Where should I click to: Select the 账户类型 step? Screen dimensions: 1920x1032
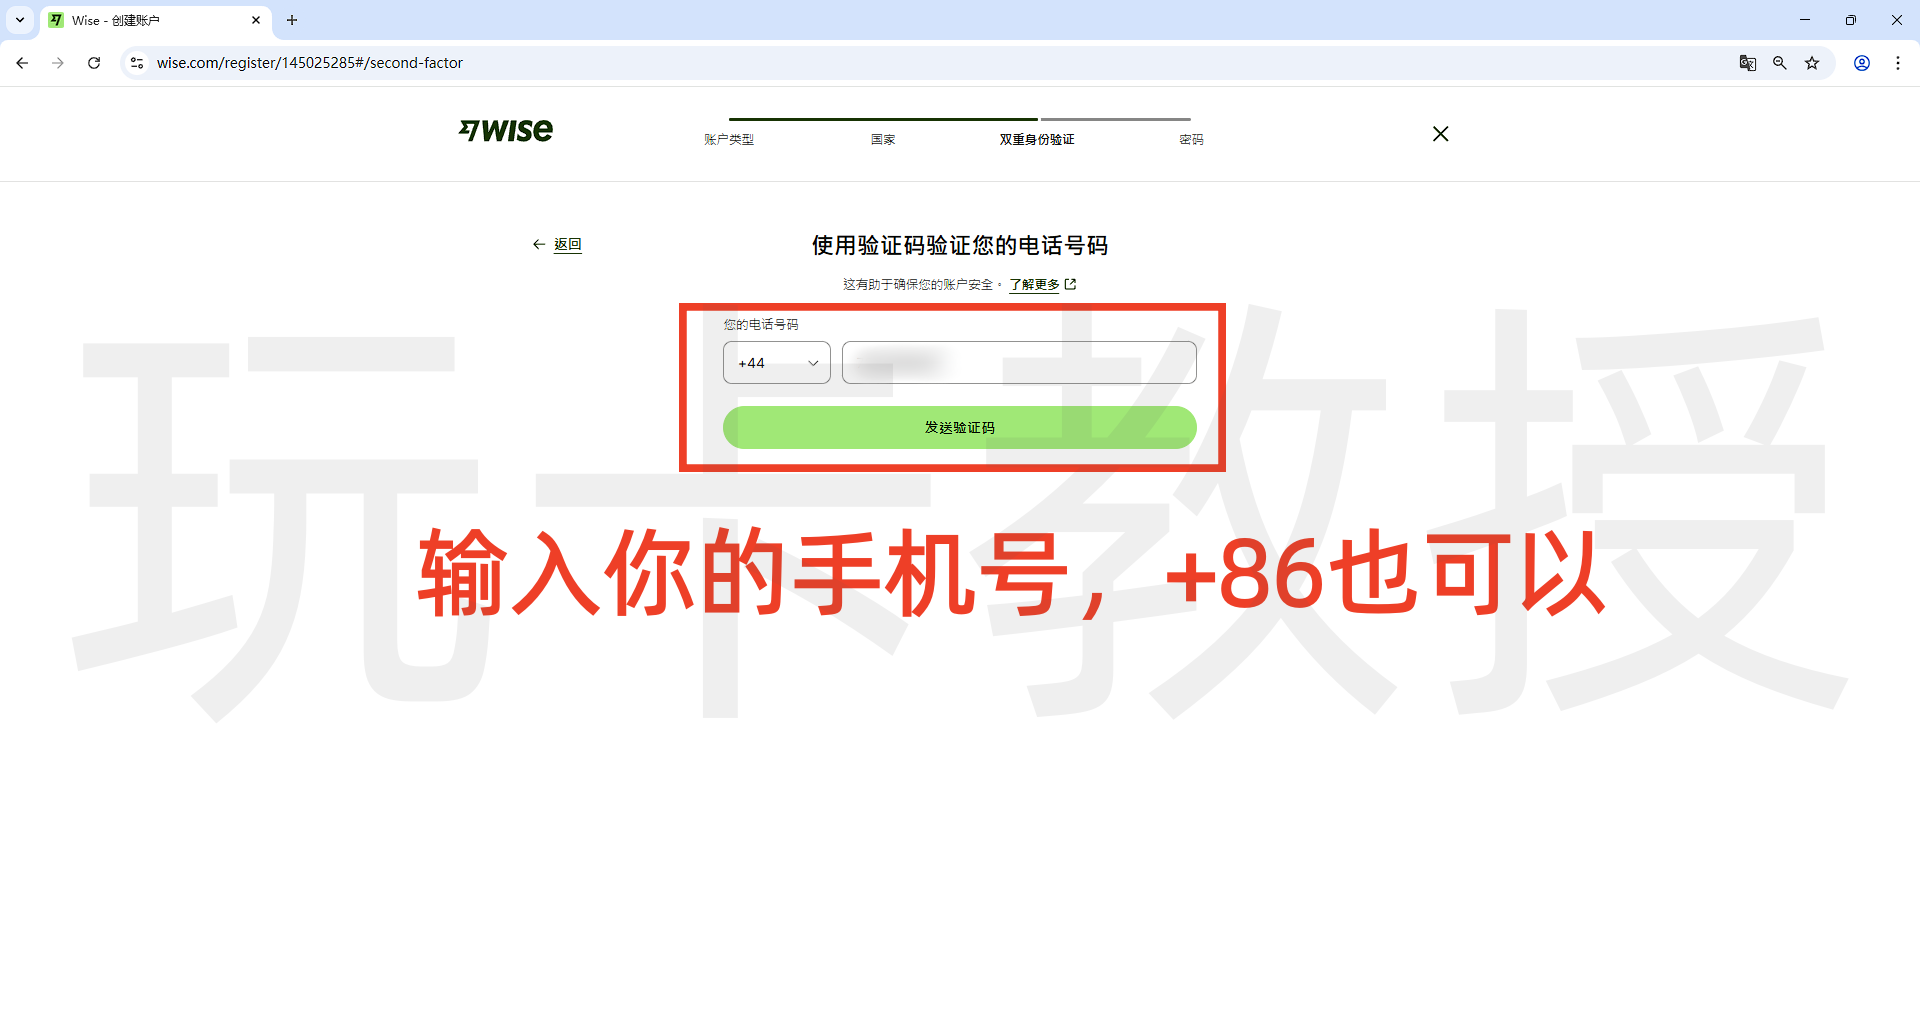728,140
